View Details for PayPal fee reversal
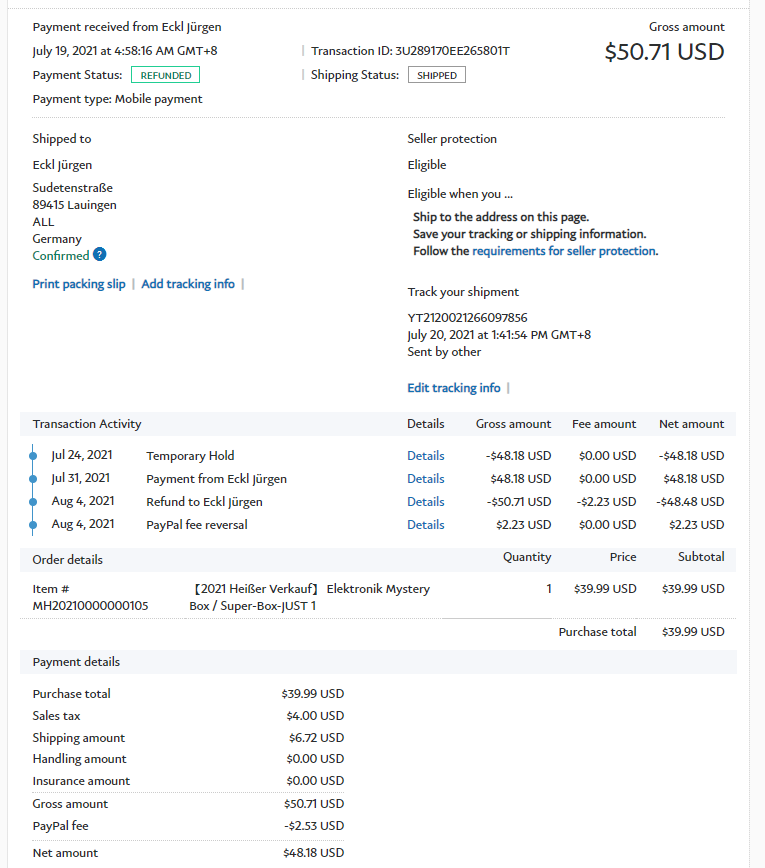 tap(425, 525)
